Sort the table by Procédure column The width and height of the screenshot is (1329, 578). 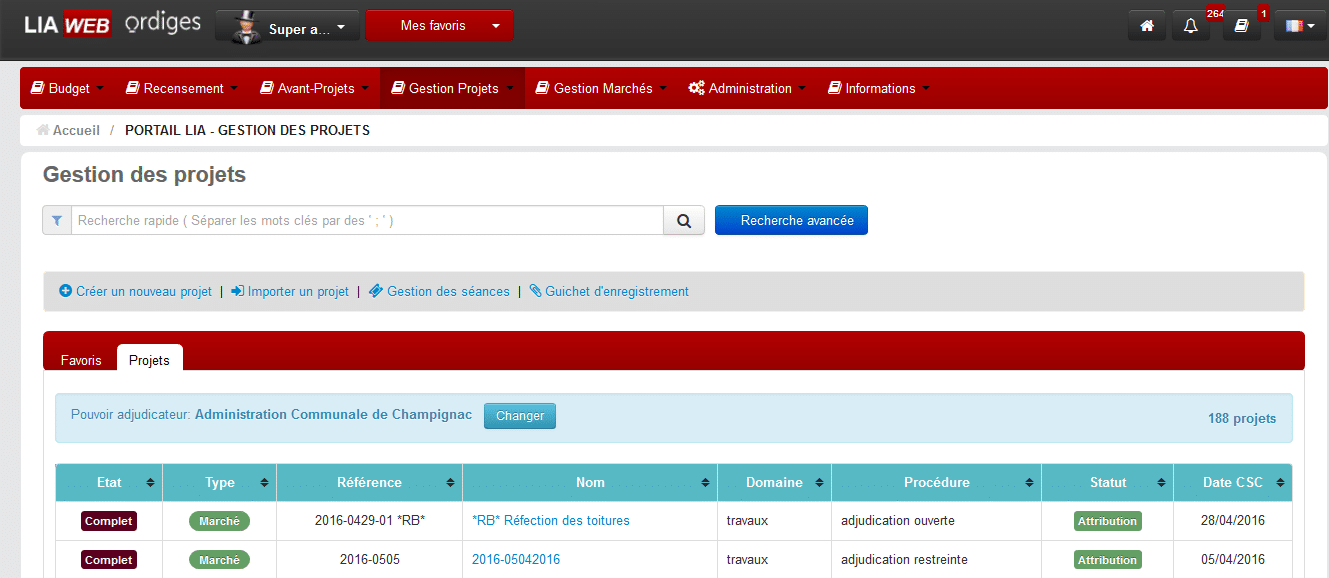[936, 482]
